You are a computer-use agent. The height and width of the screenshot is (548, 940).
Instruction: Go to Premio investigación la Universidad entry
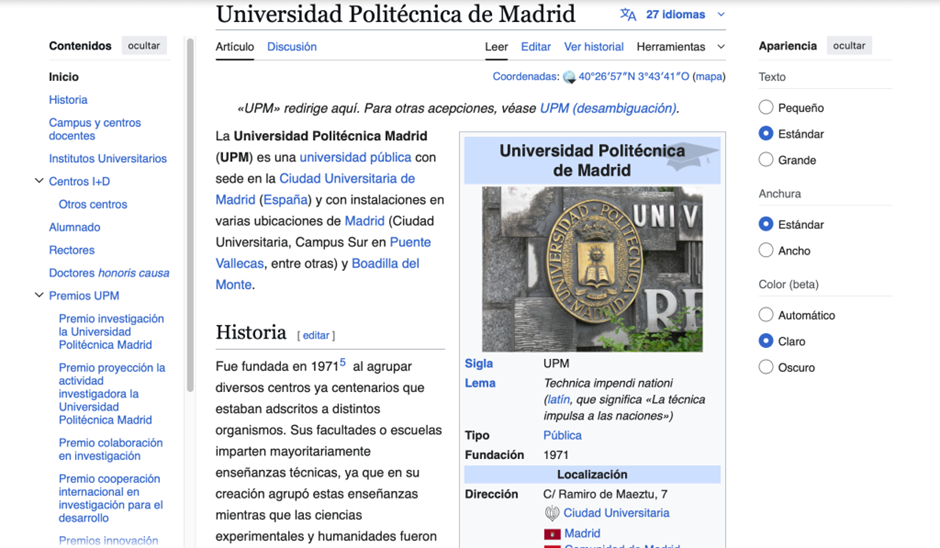[111, 332]
